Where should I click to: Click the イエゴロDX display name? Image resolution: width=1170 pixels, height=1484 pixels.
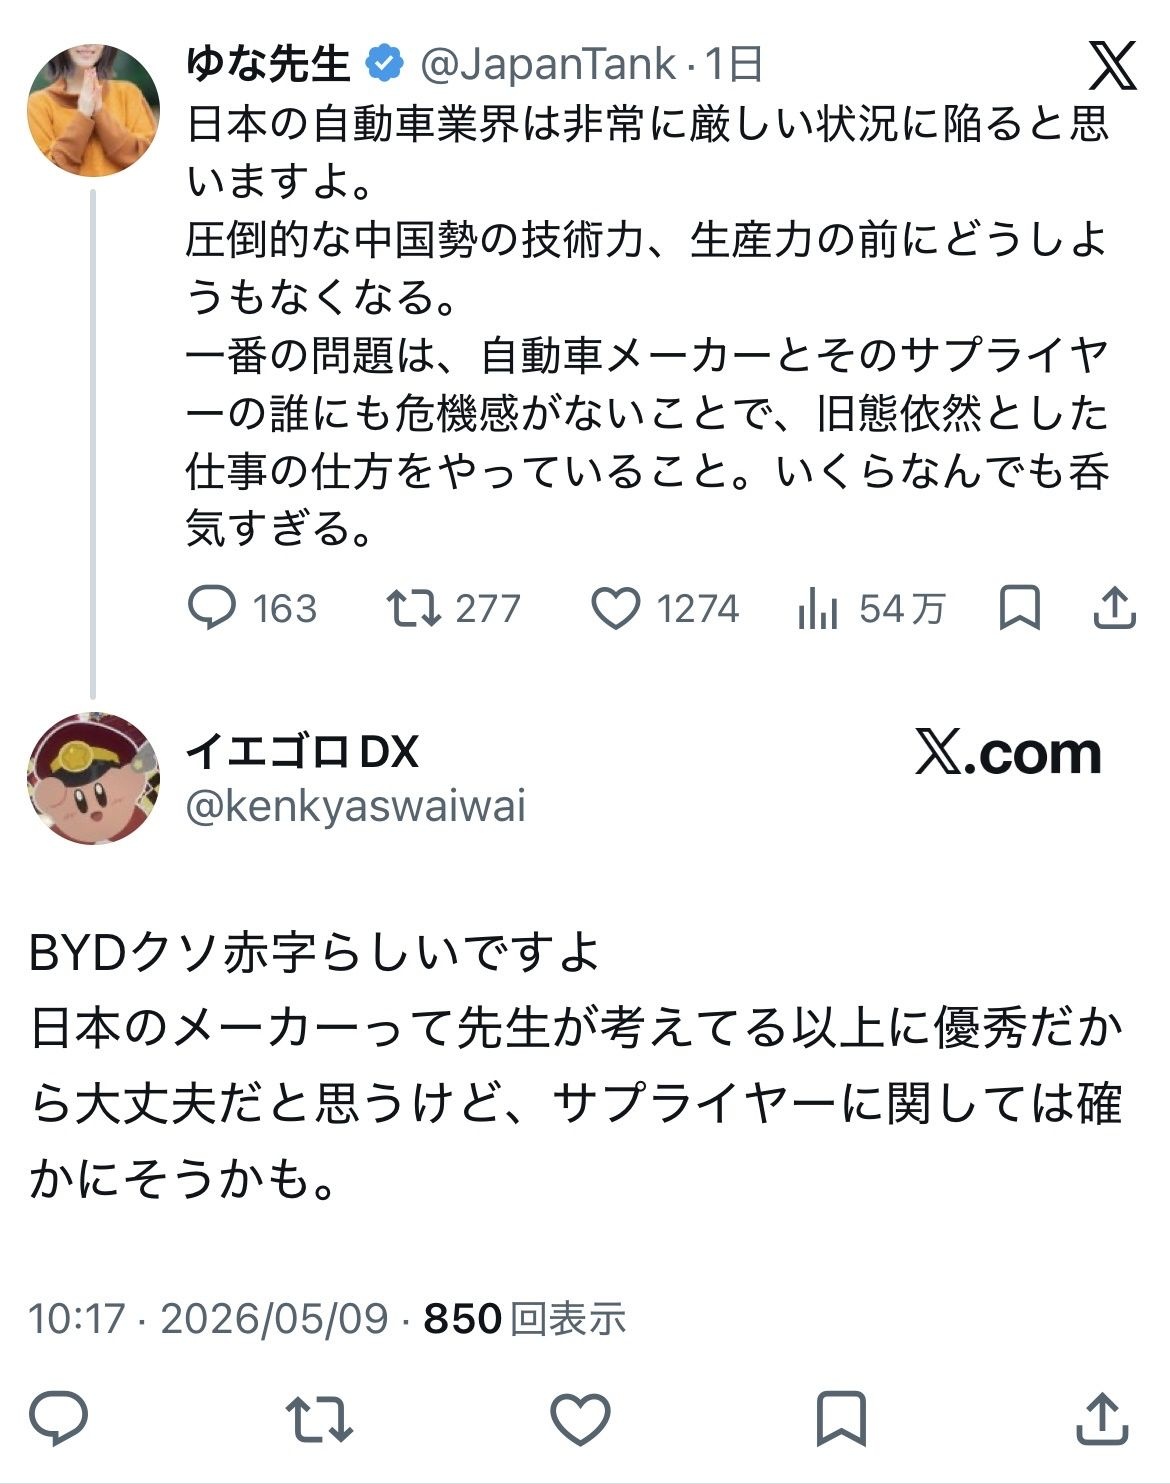(x=303, y=751)
